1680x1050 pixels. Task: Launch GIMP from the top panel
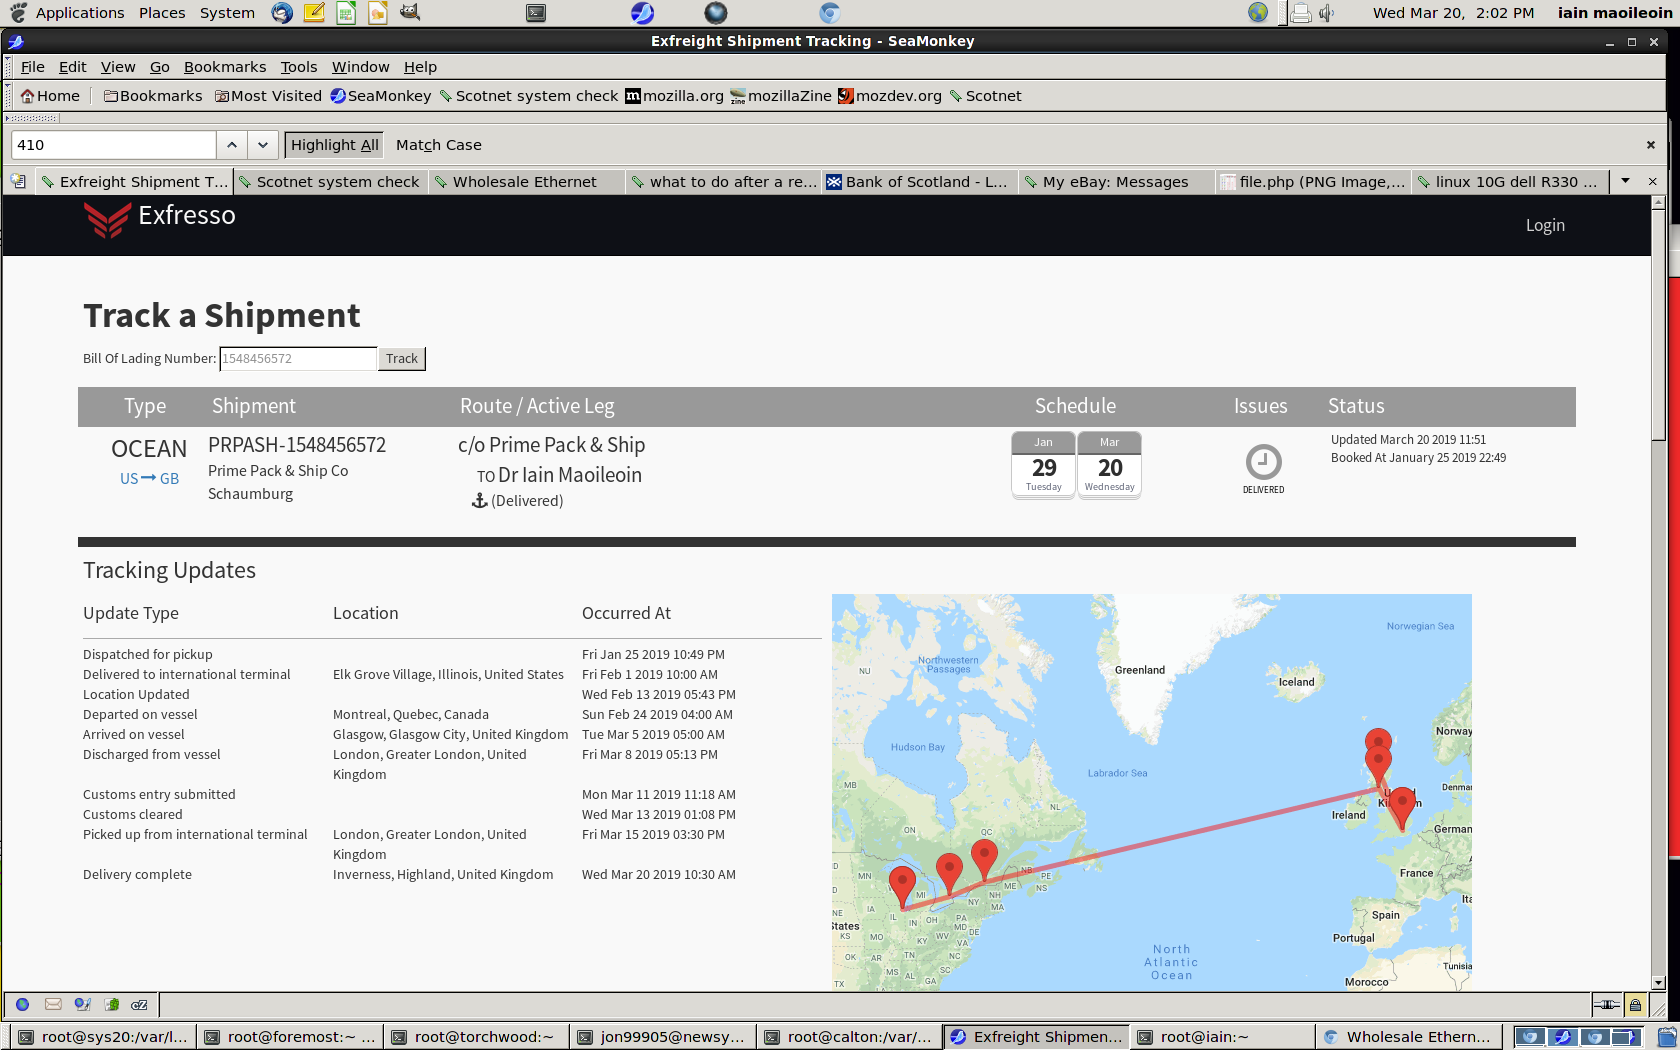point(410,12)
